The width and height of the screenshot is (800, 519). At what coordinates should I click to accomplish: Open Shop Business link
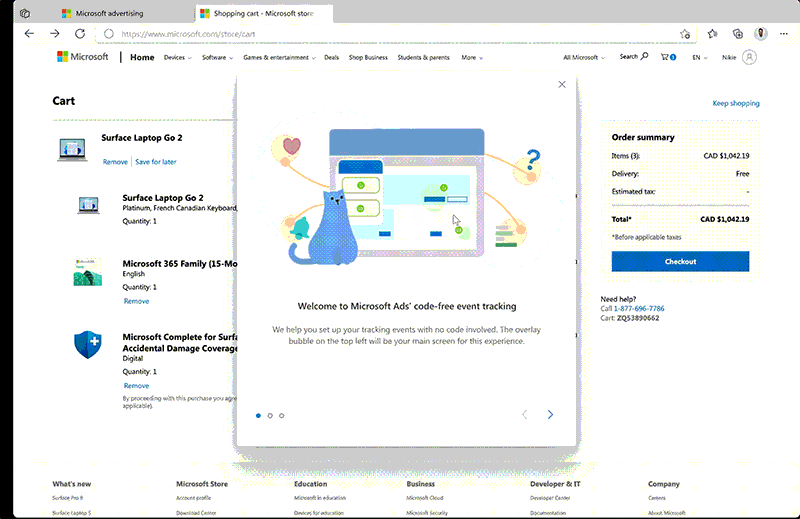(x=368, y=58)
